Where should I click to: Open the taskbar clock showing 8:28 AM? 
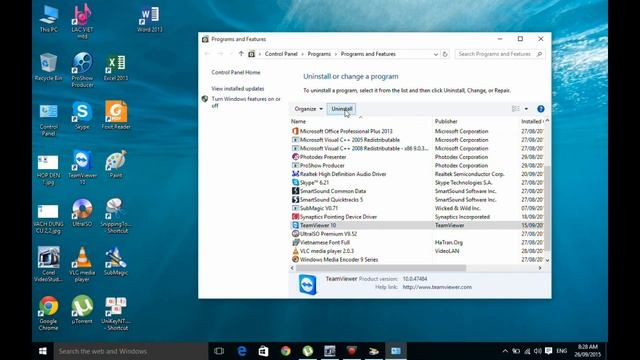coord(588,351)
